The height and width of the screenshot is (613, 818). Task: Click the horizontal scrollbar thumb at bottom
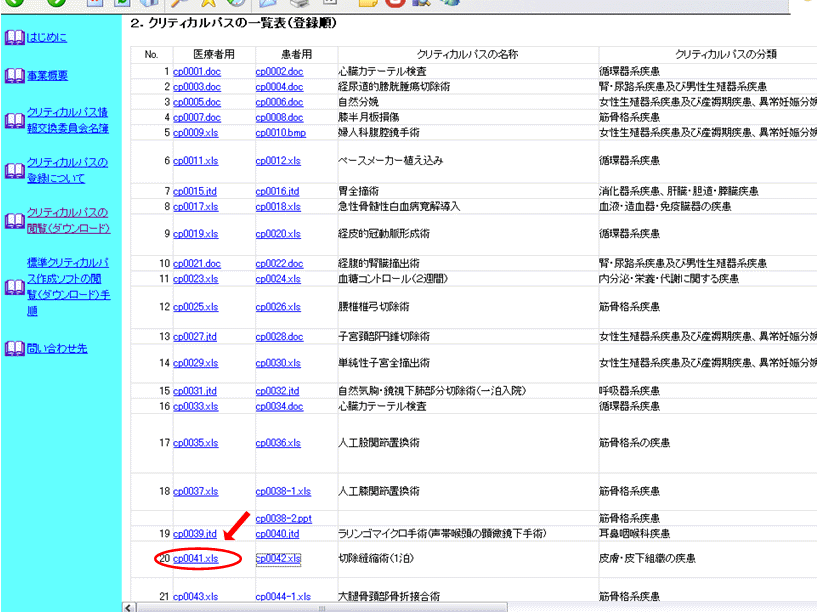320,607
